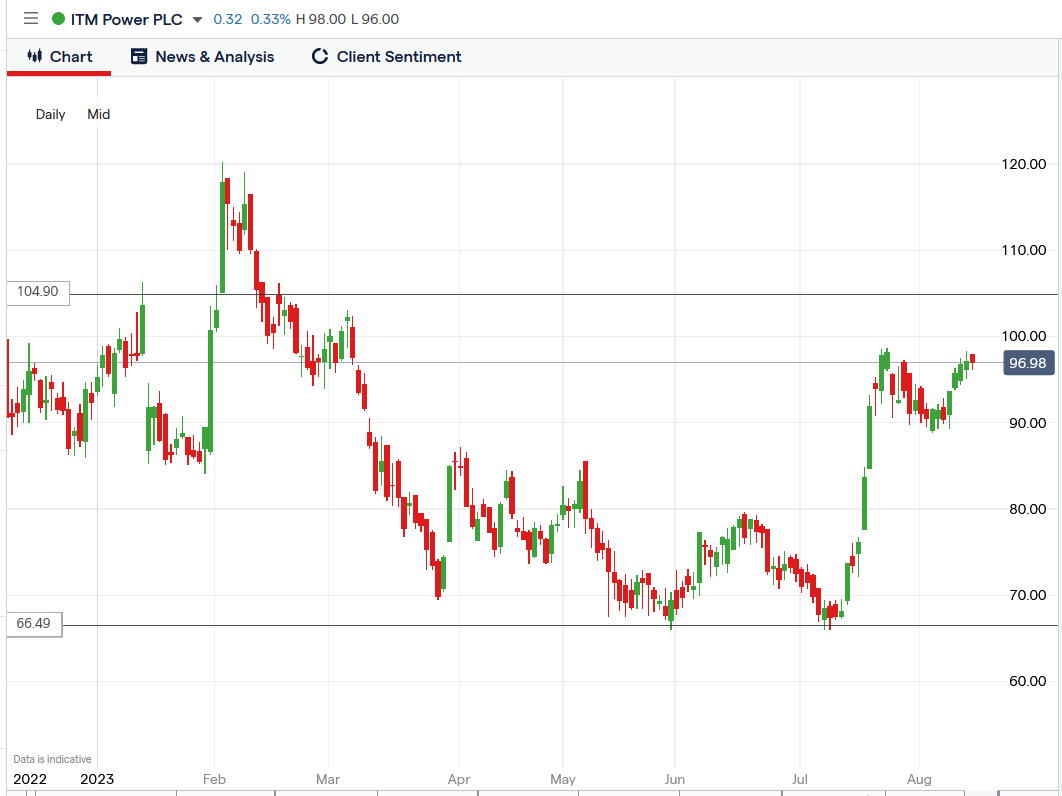Click the 110.00 axis label

(1024, 250)
